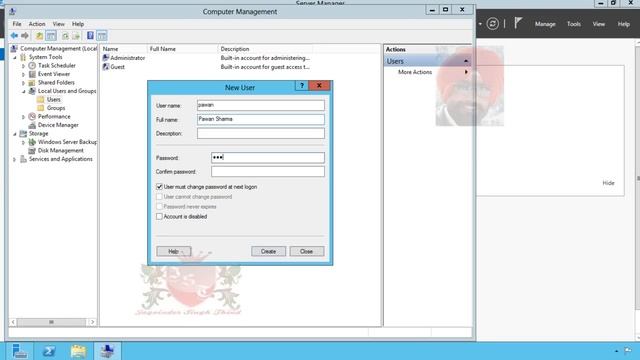Viewport: 640px width, 360px height.
Task: Open Server Manager's Manage menu
Action: click(545, 24)
